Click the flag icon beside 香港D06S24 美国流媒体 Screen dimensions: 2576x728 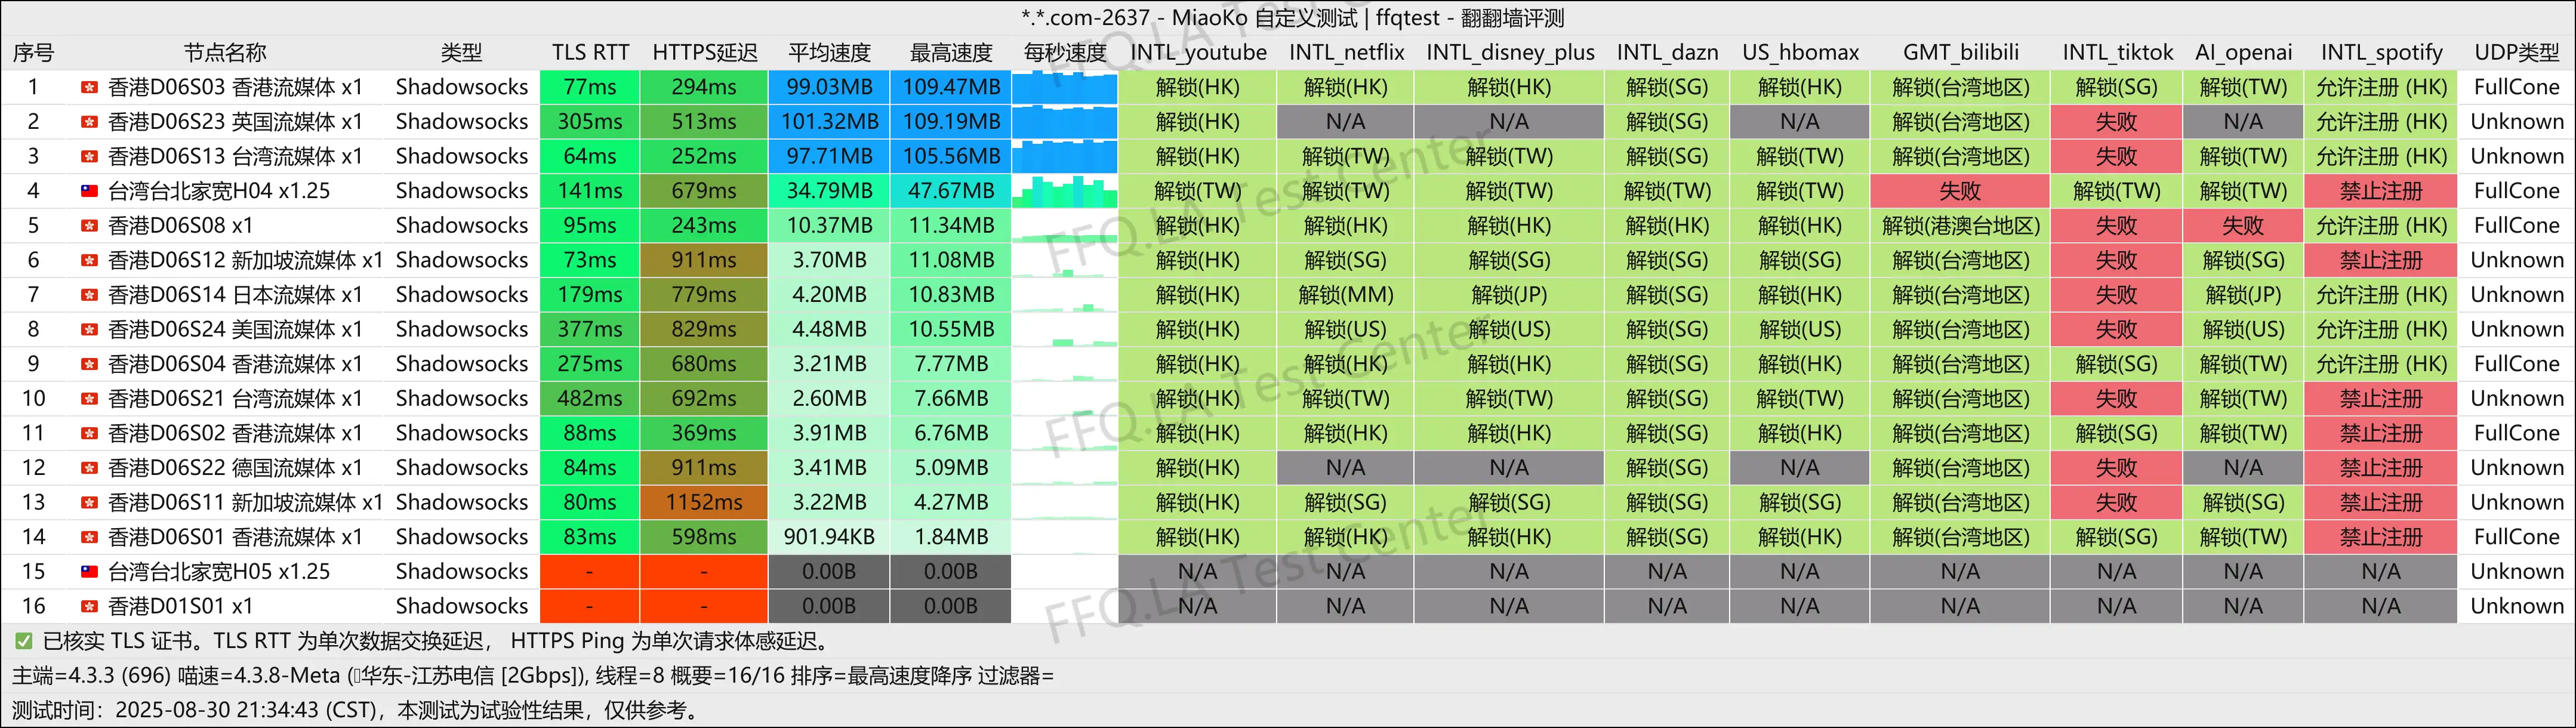coord(89,330)
